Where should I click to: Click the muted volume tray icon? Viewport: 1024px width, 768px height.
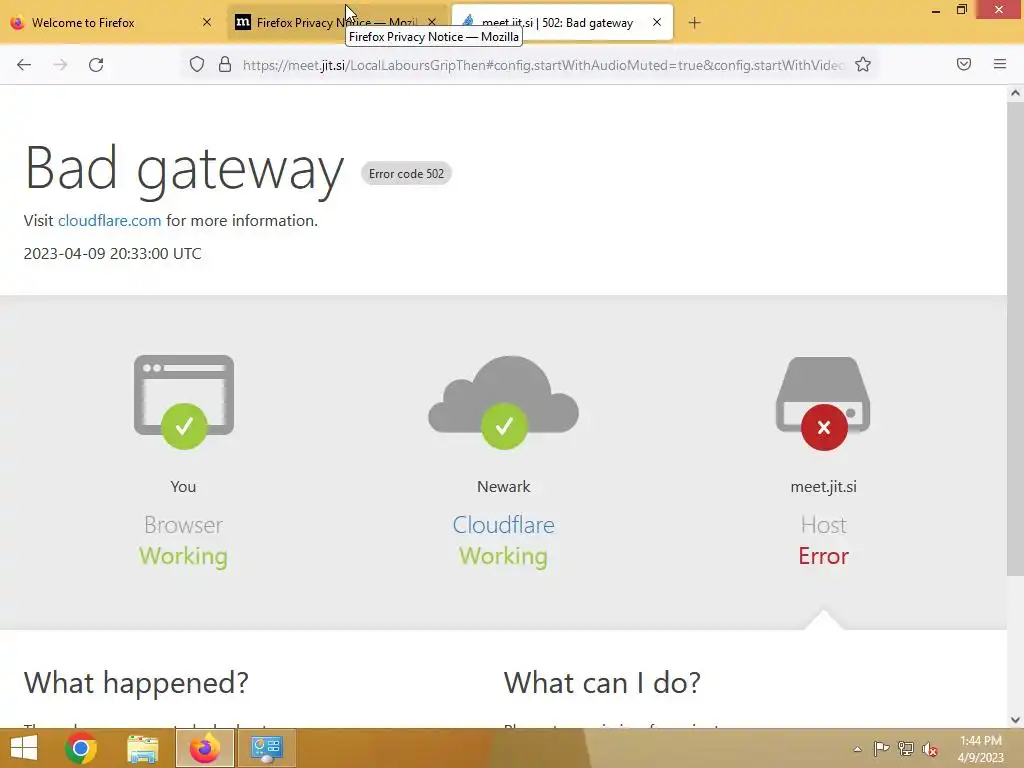click(930, 749)
